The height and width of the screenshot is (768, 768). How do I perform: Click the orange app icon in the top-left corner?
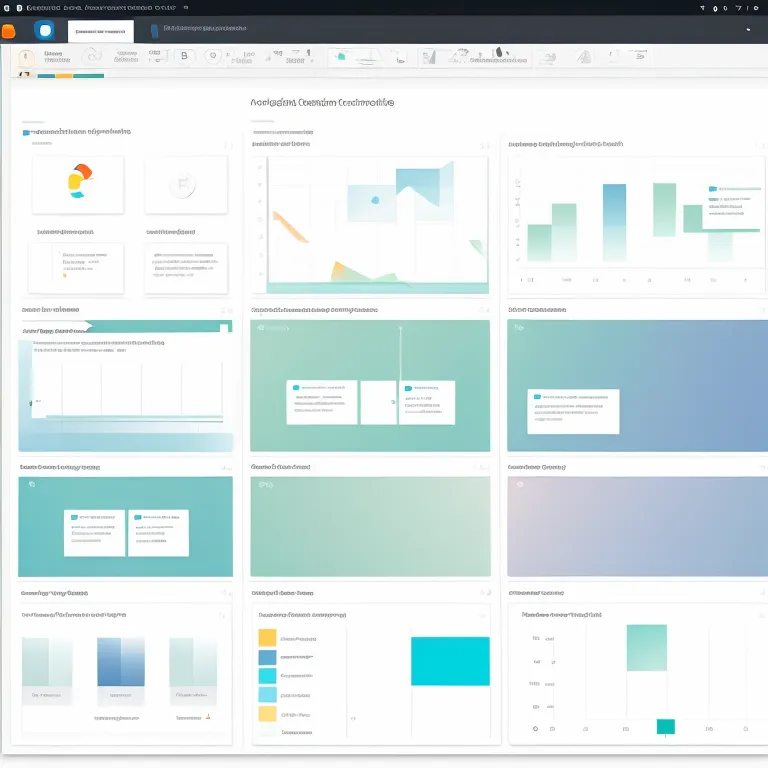tap(8, 31)
